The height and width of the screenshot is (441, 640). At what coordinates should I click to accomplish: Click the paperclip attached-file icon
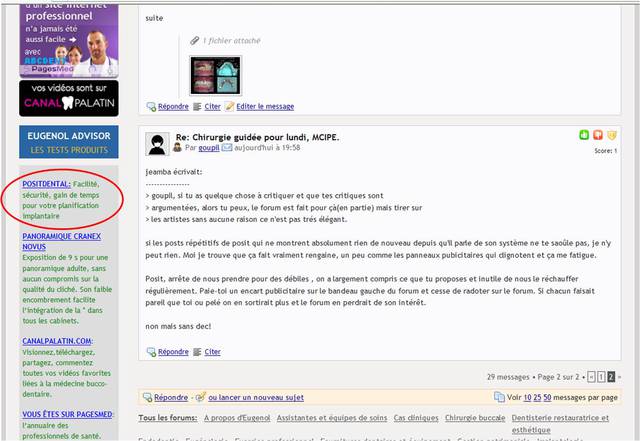[196, 41]
